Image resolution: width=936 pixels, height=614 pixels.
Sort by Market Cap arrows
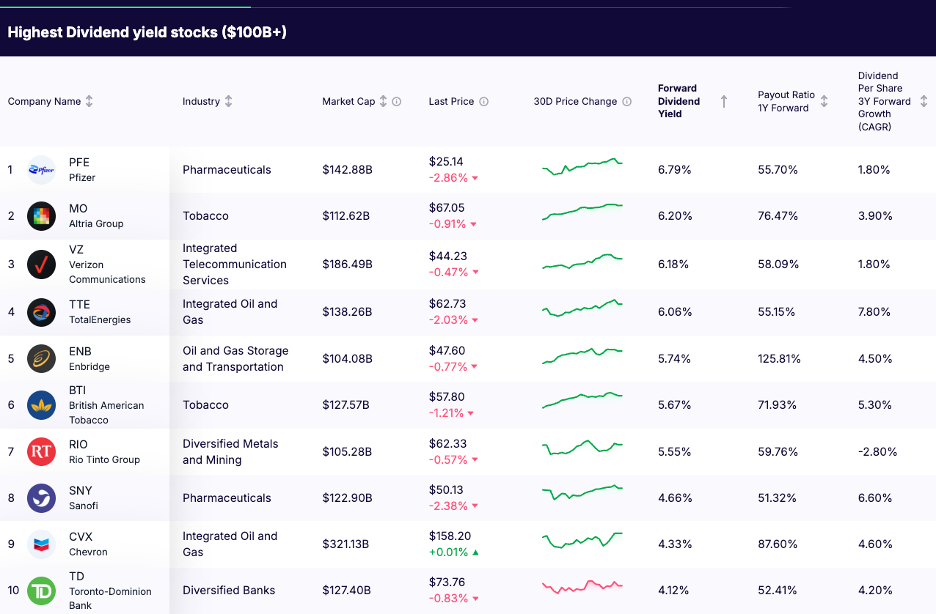383,101
